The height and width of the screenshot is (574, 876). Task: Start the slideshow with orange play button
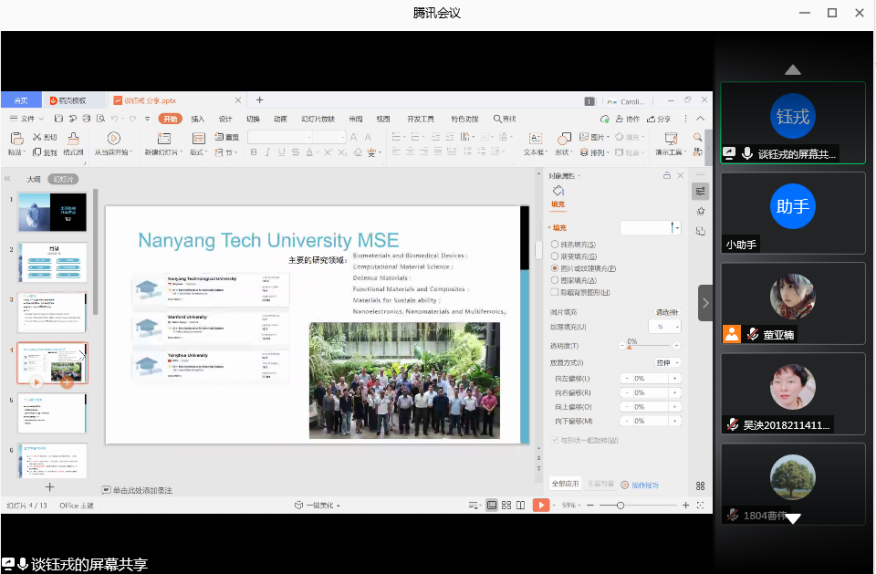click(541, 505)
